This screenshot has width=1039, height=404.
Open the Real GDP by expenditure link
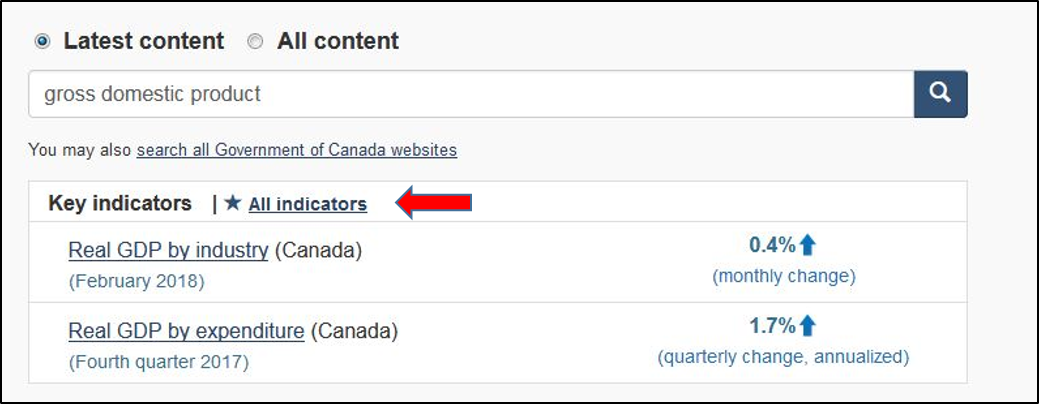186,330
